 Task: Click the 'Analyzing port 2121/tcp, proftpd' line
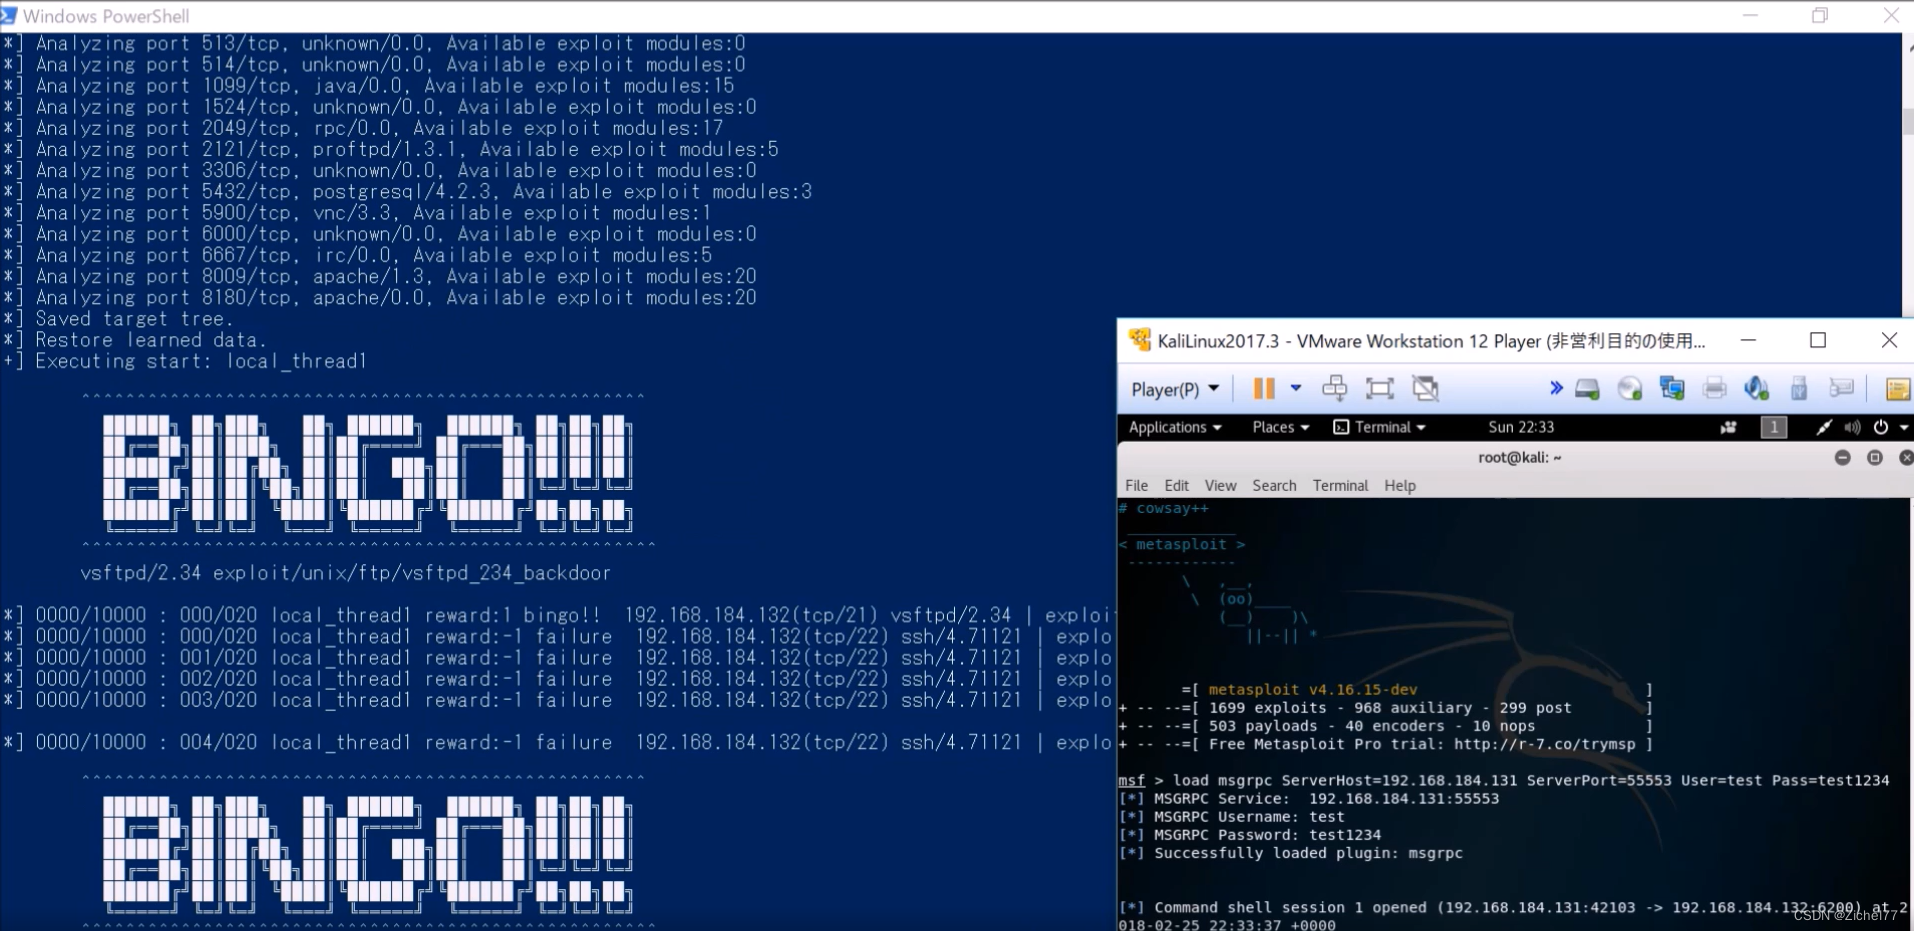pyautogui.click(x=390, y=149)
